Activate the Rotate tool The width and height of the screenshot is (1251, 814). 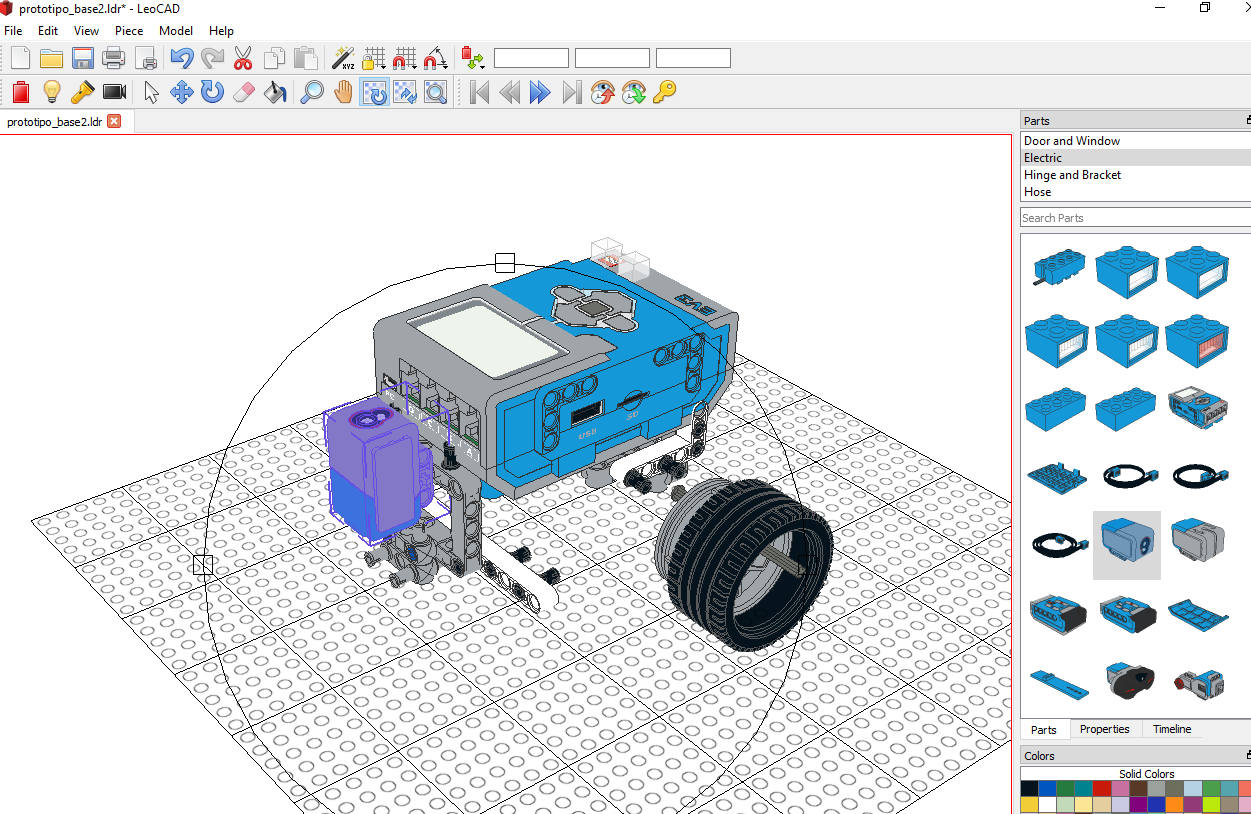212,92
